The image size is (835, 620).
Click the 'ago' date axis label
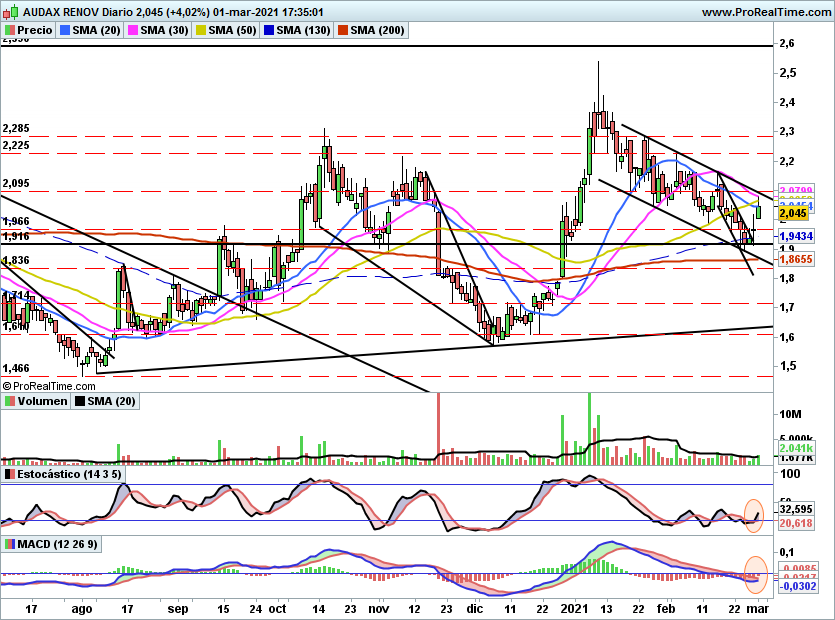81,609
